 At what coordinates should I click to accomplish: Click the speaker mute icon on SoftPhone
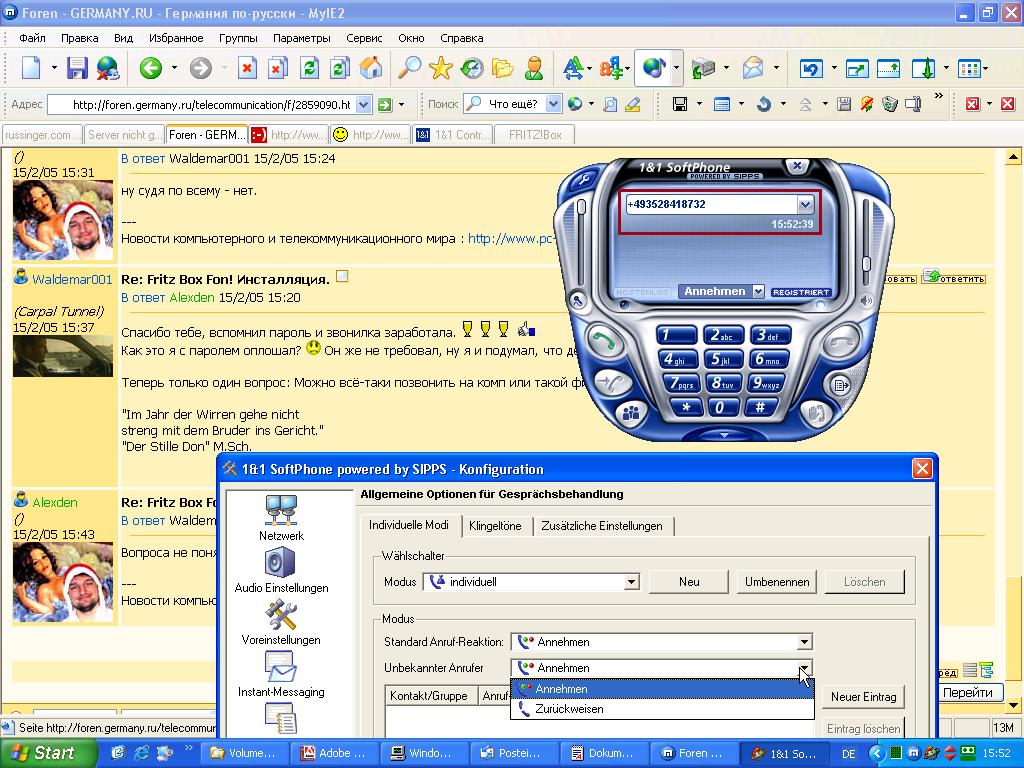[867, 302]
